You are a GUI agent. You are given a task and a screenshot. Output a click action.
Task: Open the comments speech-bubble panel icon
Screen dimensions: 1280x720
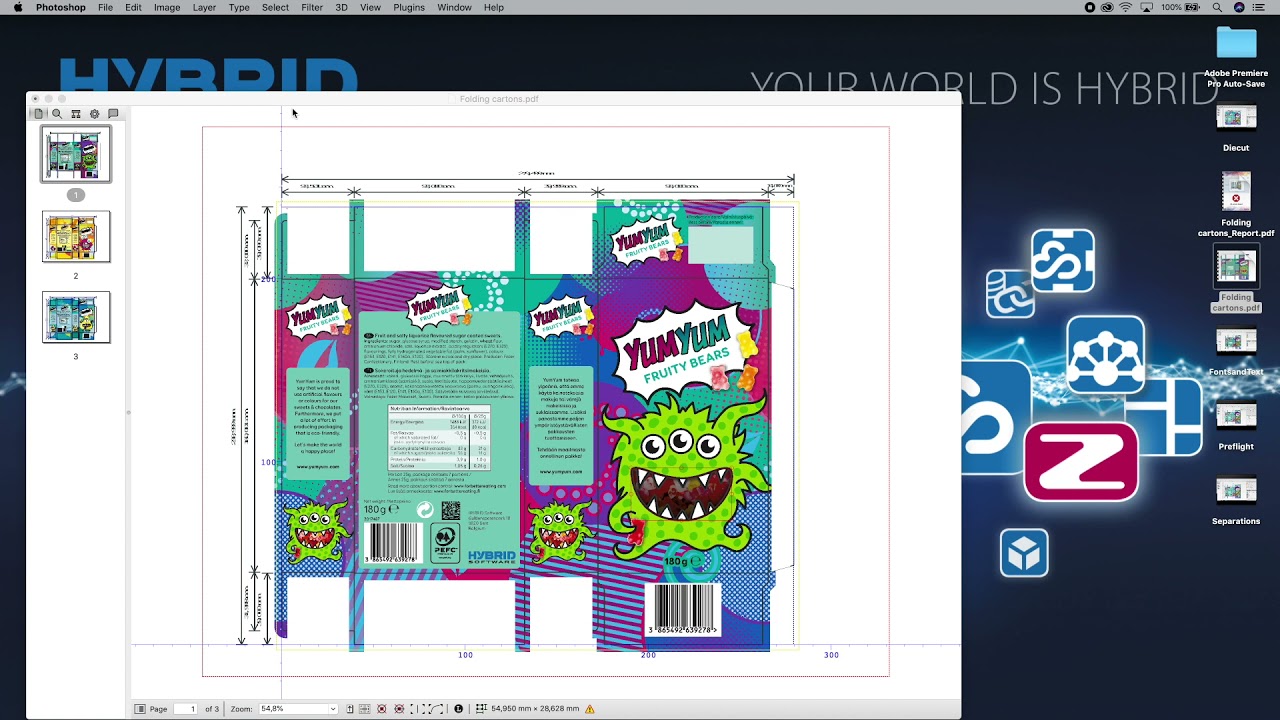pos(113,114)
